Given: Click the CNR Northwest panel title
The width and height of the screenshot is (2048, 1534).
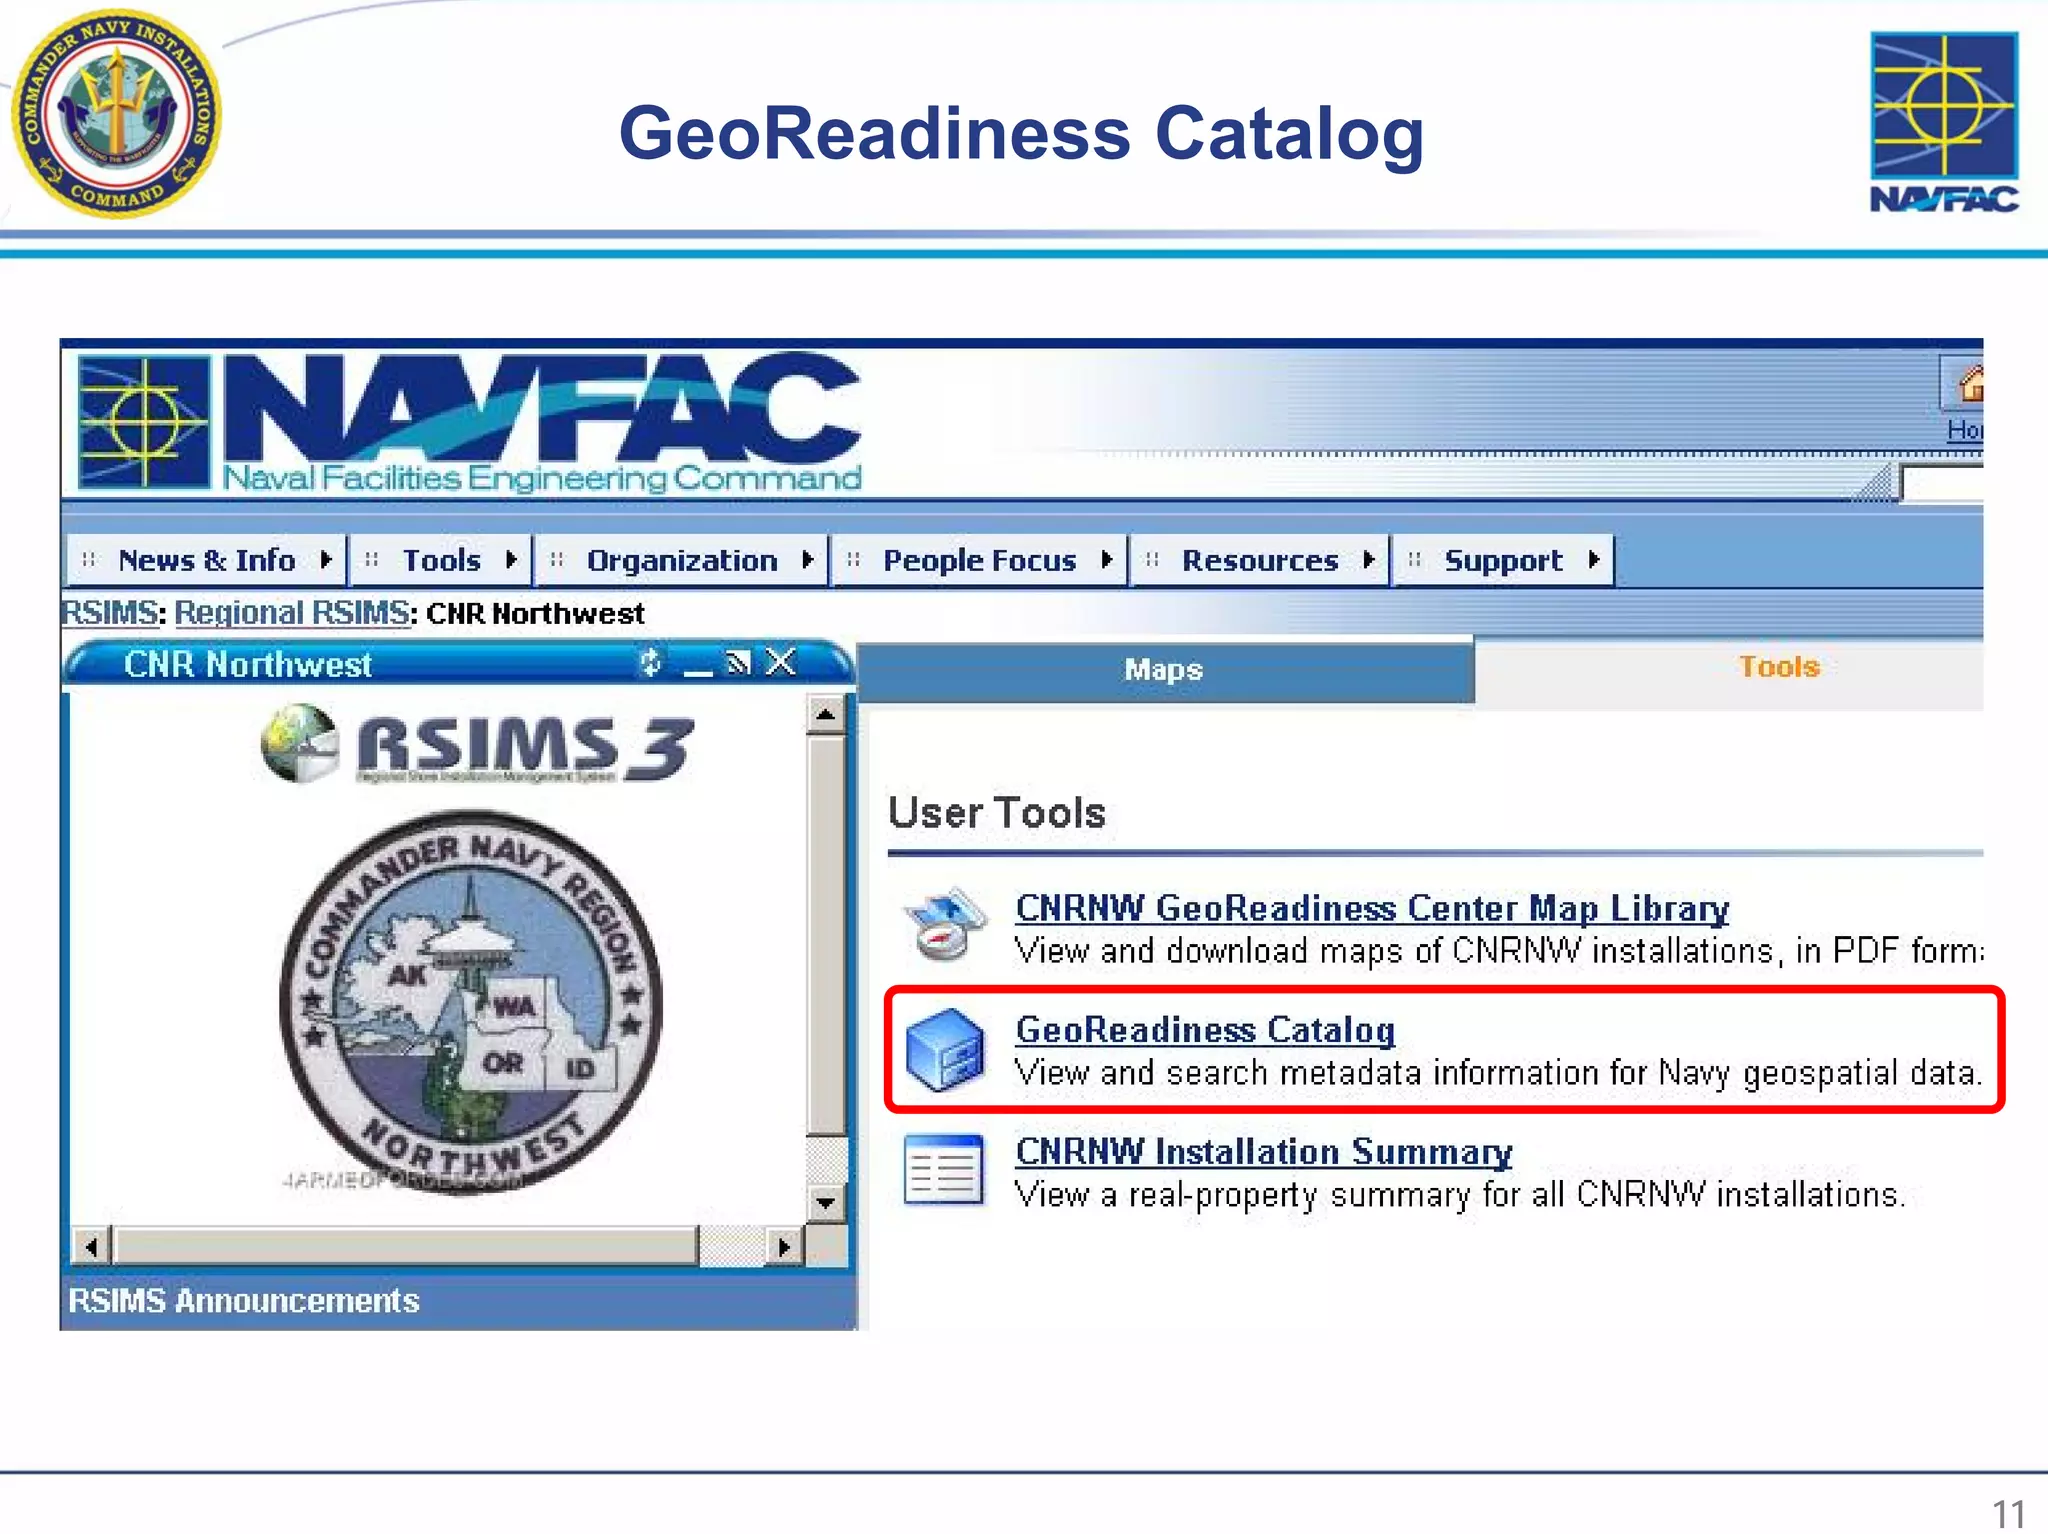Looking at the screenshot, I should pyautogui.click(x=247, y=664).
